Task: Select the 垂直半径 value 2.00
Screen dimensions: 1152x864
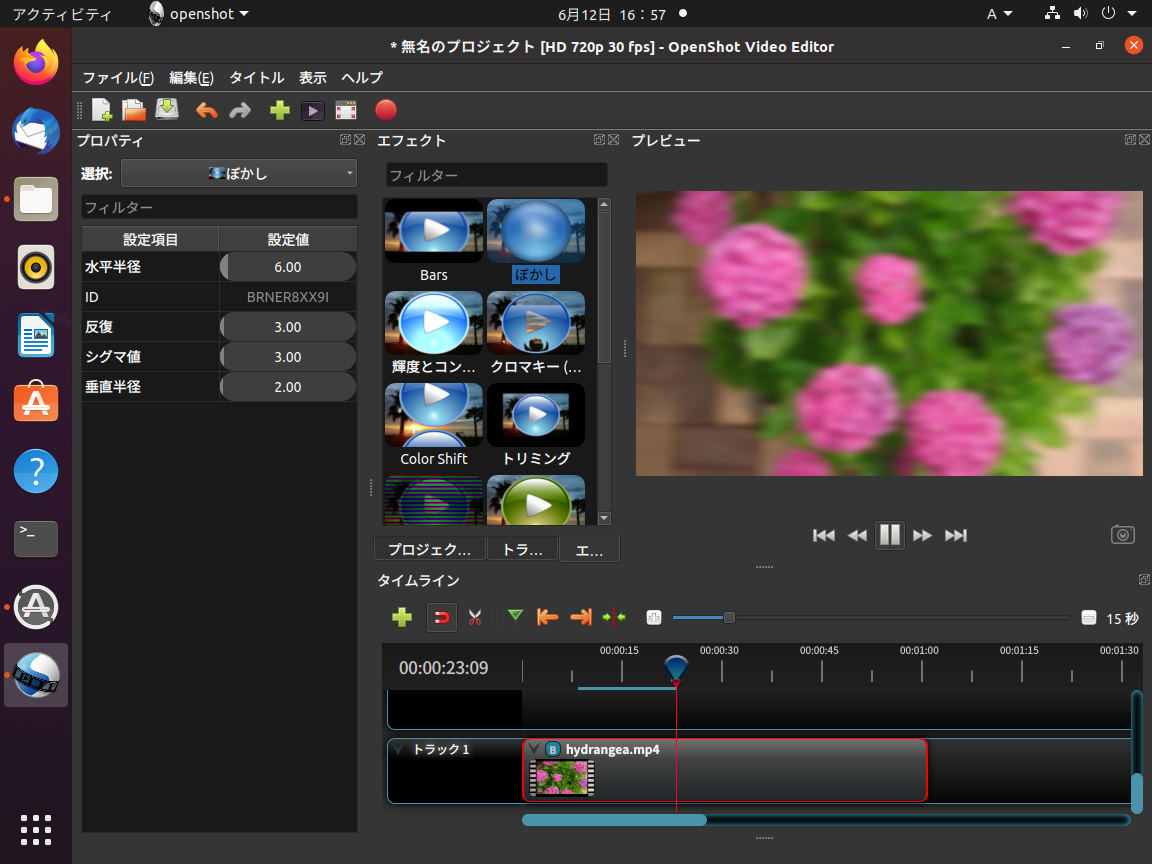Action: point(288,387)
